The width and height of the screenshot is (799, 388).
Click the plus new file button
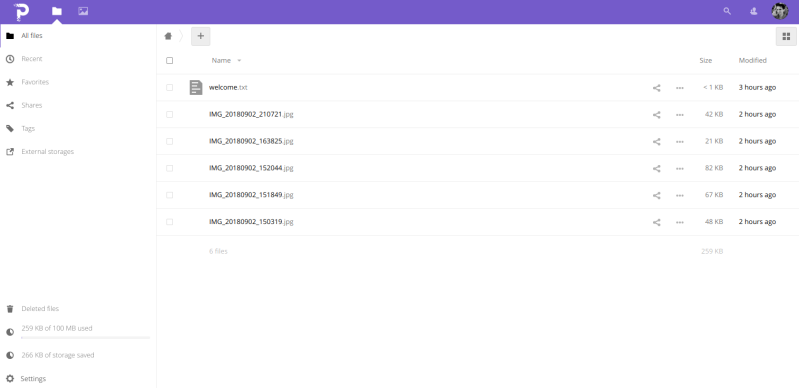click(x=200, y=36)
